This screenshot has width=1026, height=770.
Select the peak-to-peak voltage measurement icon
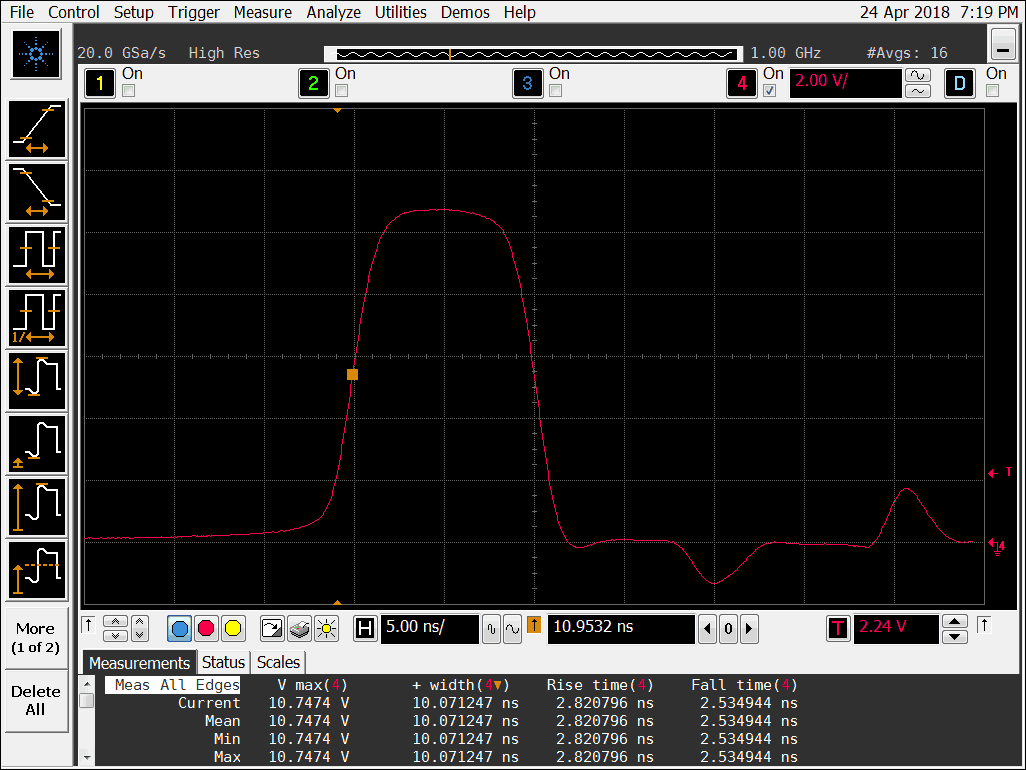click(37, 381)
